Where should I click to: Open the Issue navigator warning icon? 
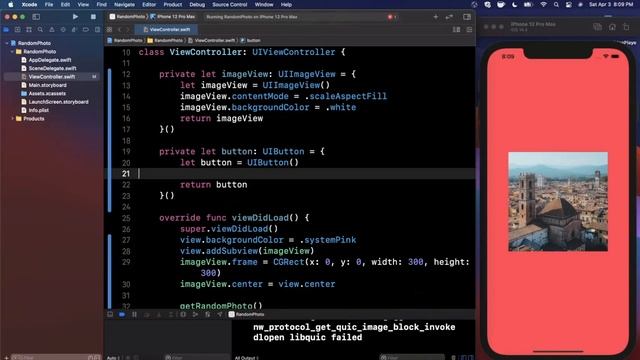51,29
